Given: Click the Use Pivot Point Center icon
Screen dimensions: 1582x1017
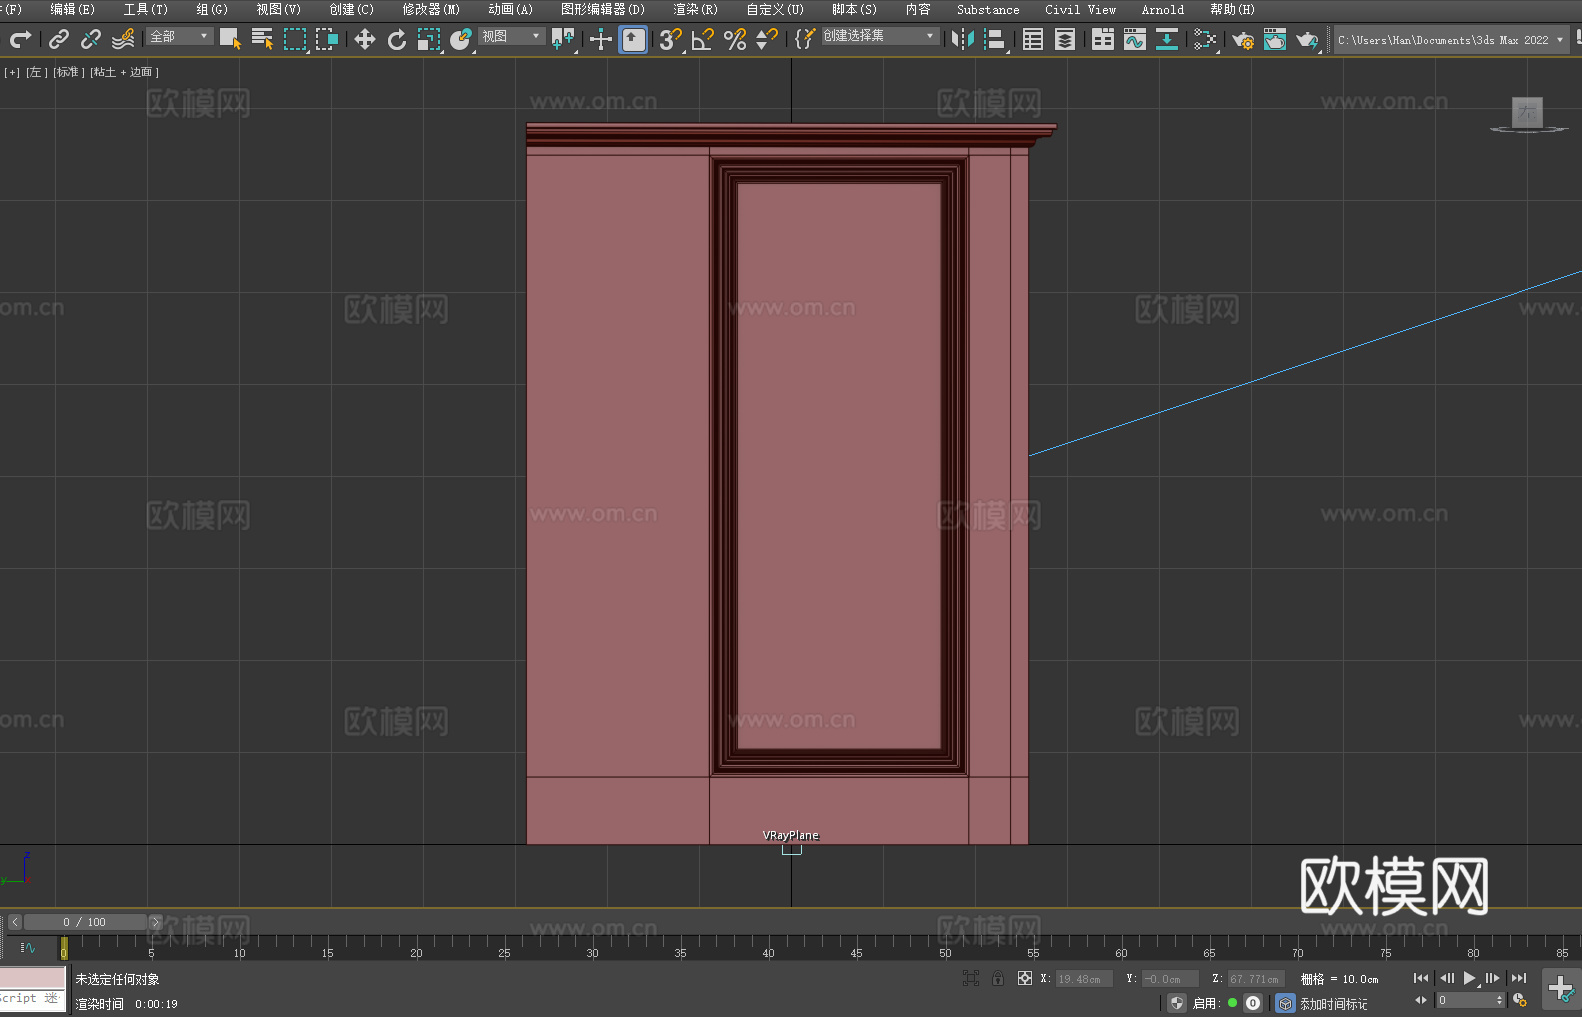Looking at the screenshot, I should coord(563,39).
